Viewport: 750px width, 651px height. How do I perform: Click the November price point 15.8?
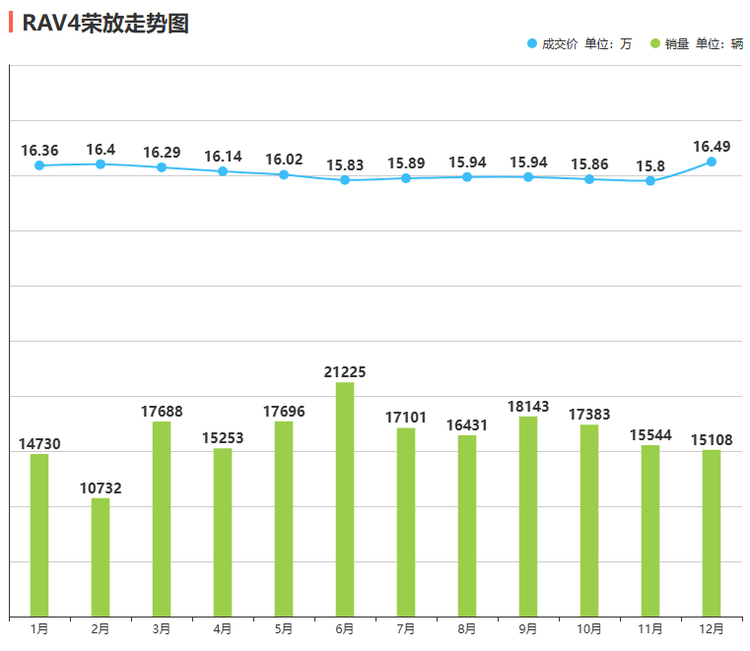pos(650,181)
